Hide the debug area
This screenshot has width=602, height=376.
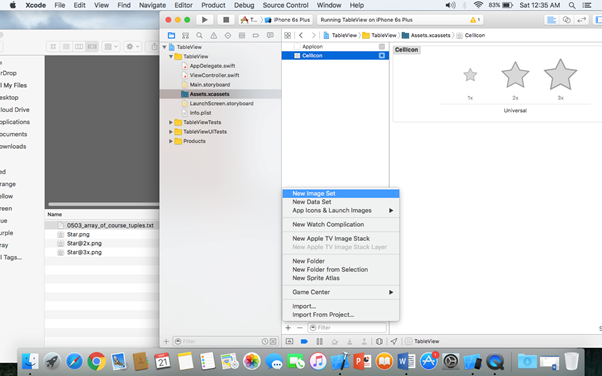point(289,341)
